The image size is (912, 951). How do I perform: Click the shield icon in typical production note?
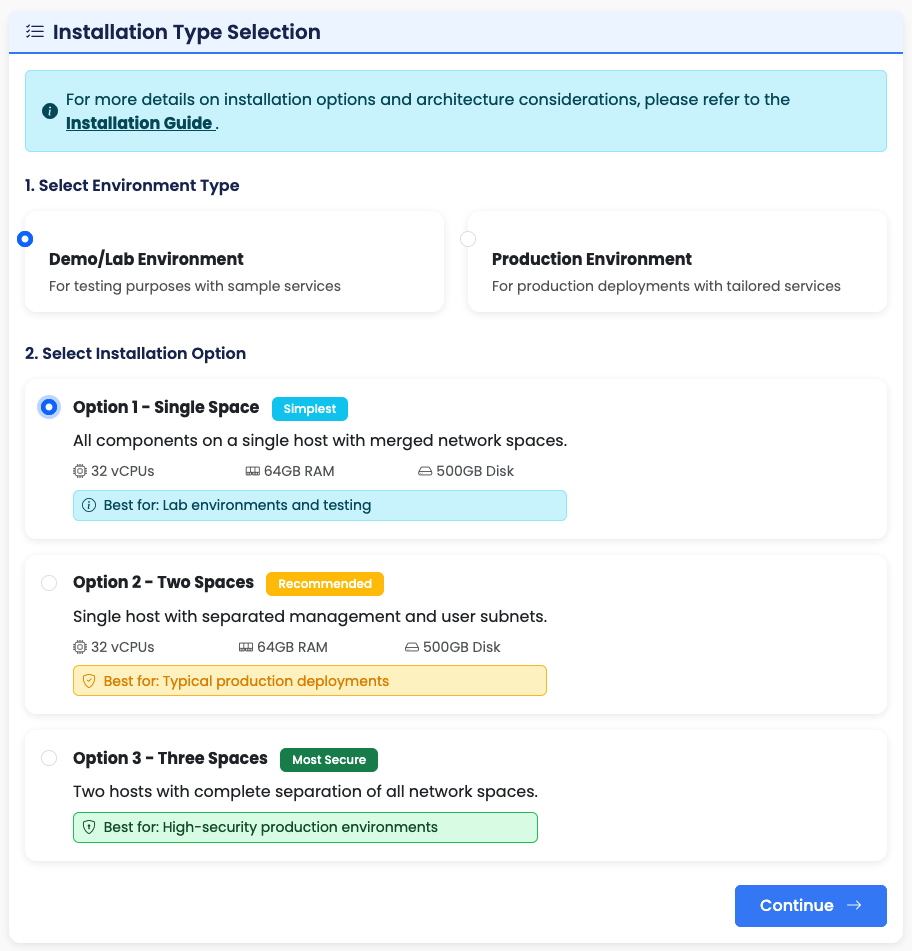pos(89,681)
